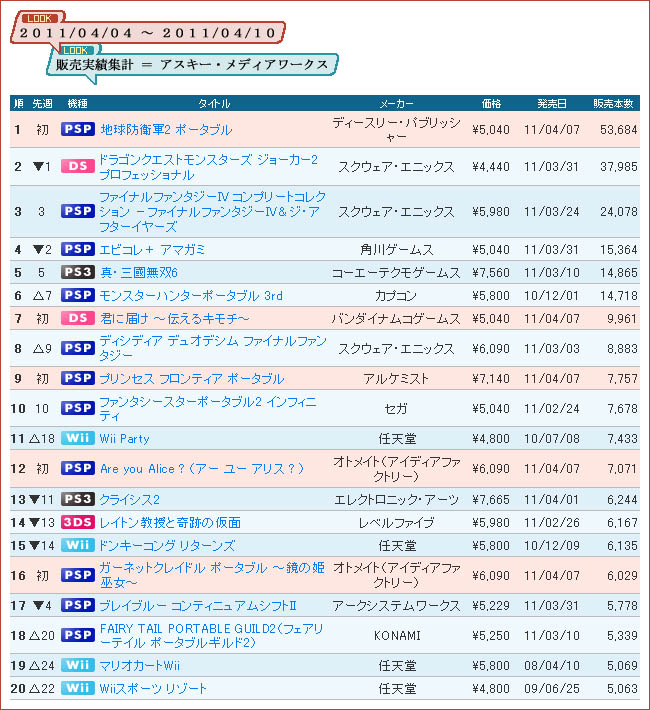
Task: Open ドンキーコング リターンズ link
Action: pos(167,546)
